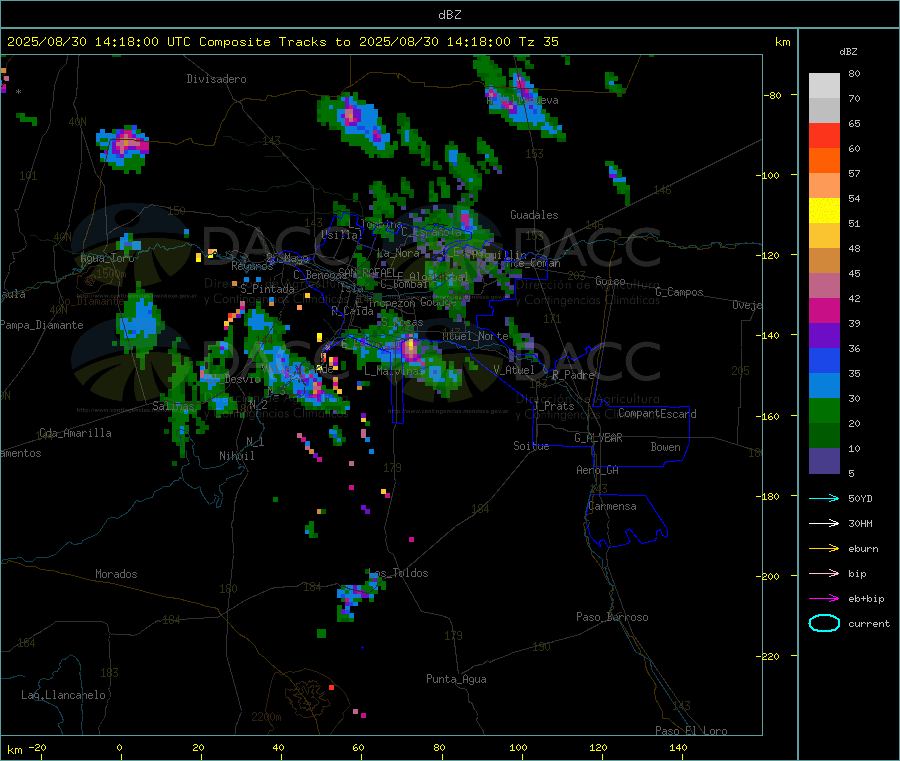Click the Agua_Toro place label

pos(107,258)
